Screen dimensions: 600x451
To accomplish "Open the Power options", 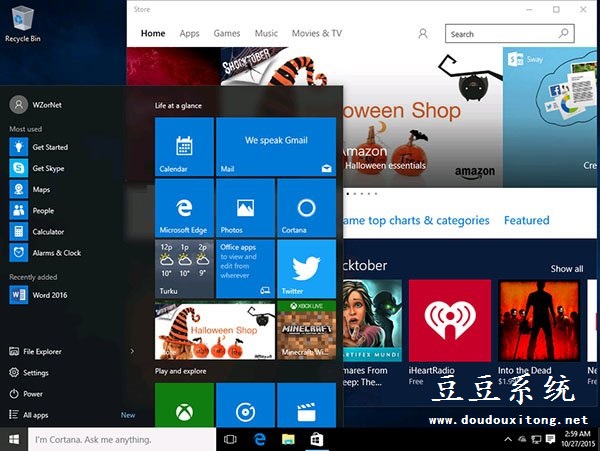I will (x=26, y=394).
